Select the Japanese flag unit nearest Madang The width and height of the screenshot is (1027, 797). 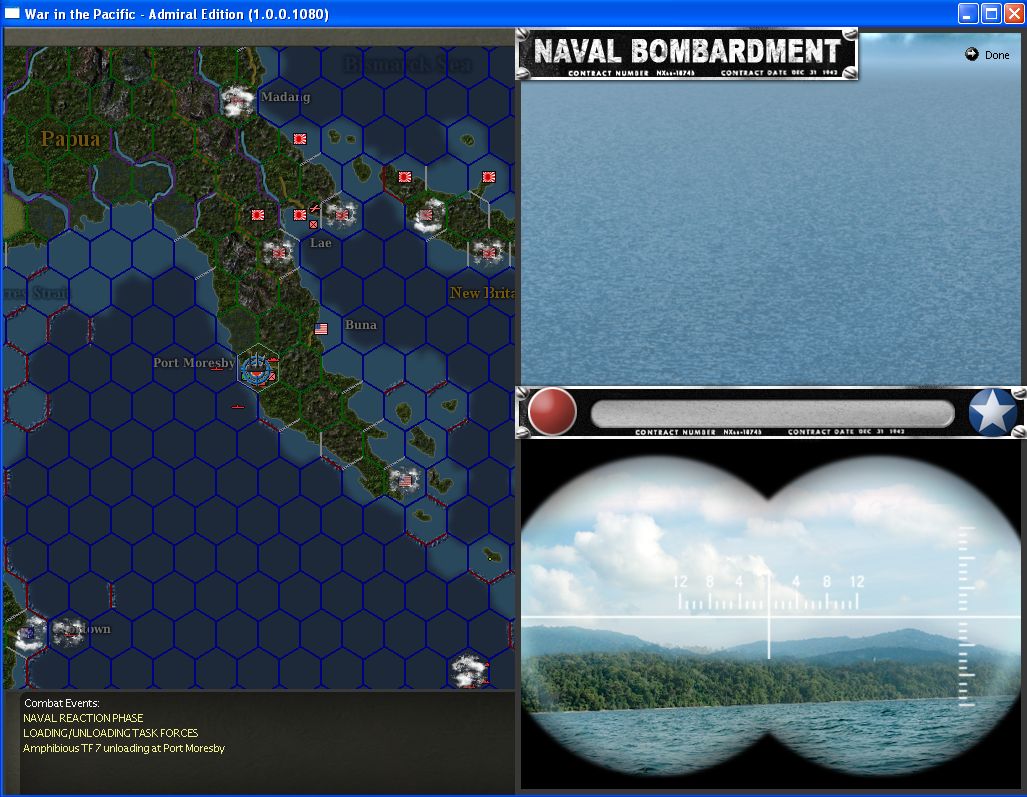pyautogui.click(x=300, y=139)
